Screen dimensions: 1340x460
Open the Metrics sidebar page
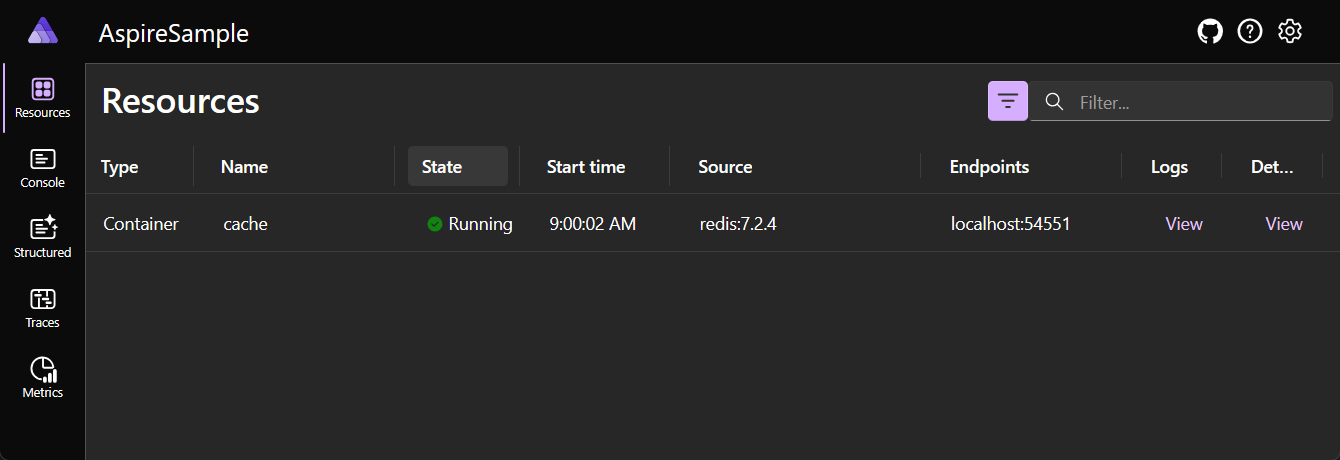[x=43, y=378]
